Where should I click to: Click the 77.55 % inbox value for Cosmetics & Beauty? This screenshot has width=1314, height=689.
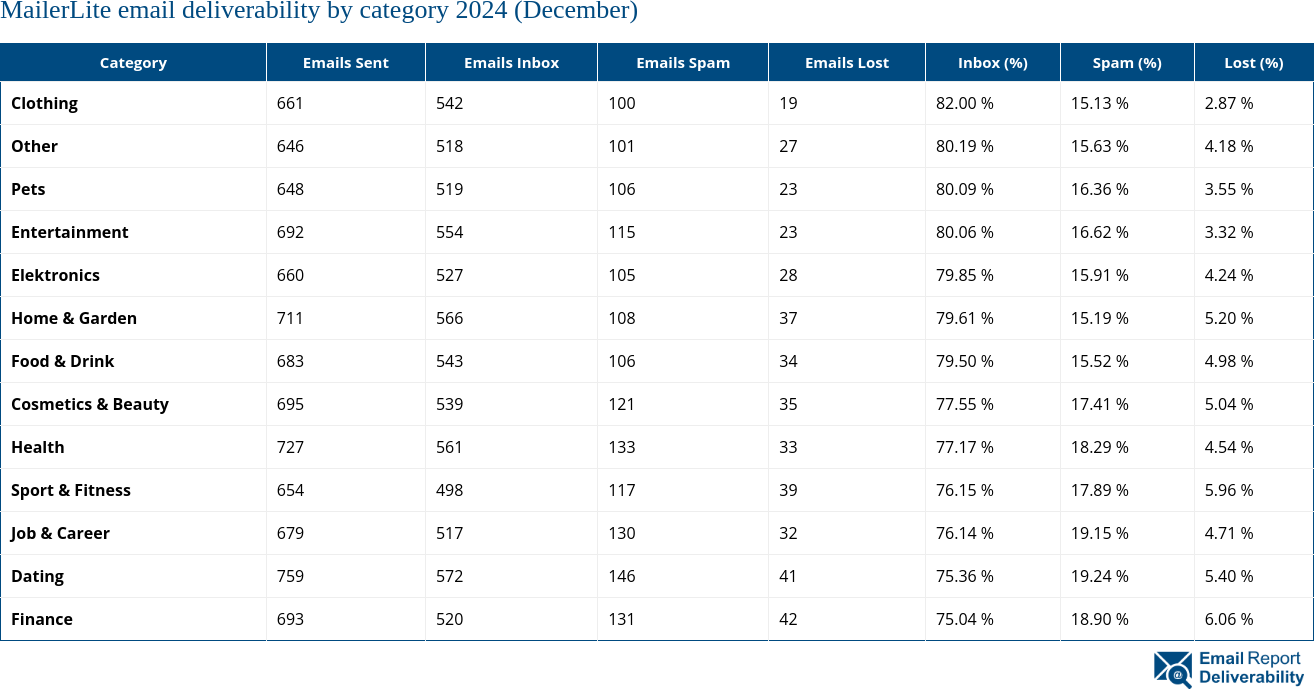(965, 404)
